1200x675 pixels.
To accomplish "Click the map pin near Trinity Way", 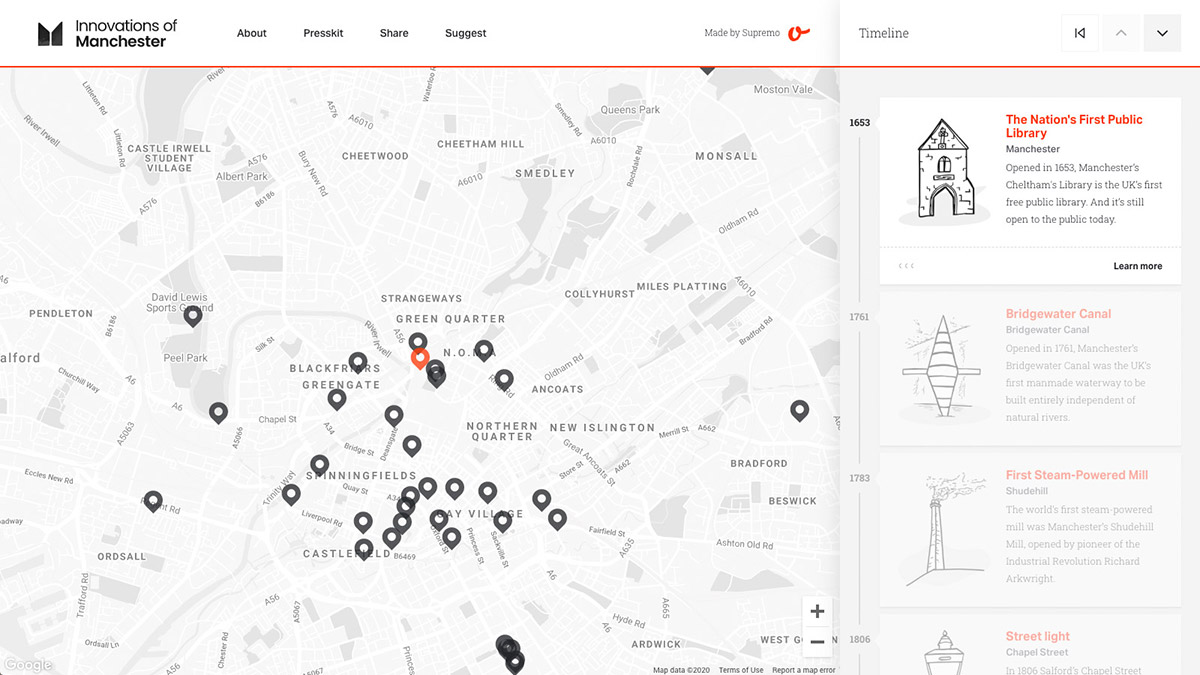I will pyautogui.click(x=291, y=494).
